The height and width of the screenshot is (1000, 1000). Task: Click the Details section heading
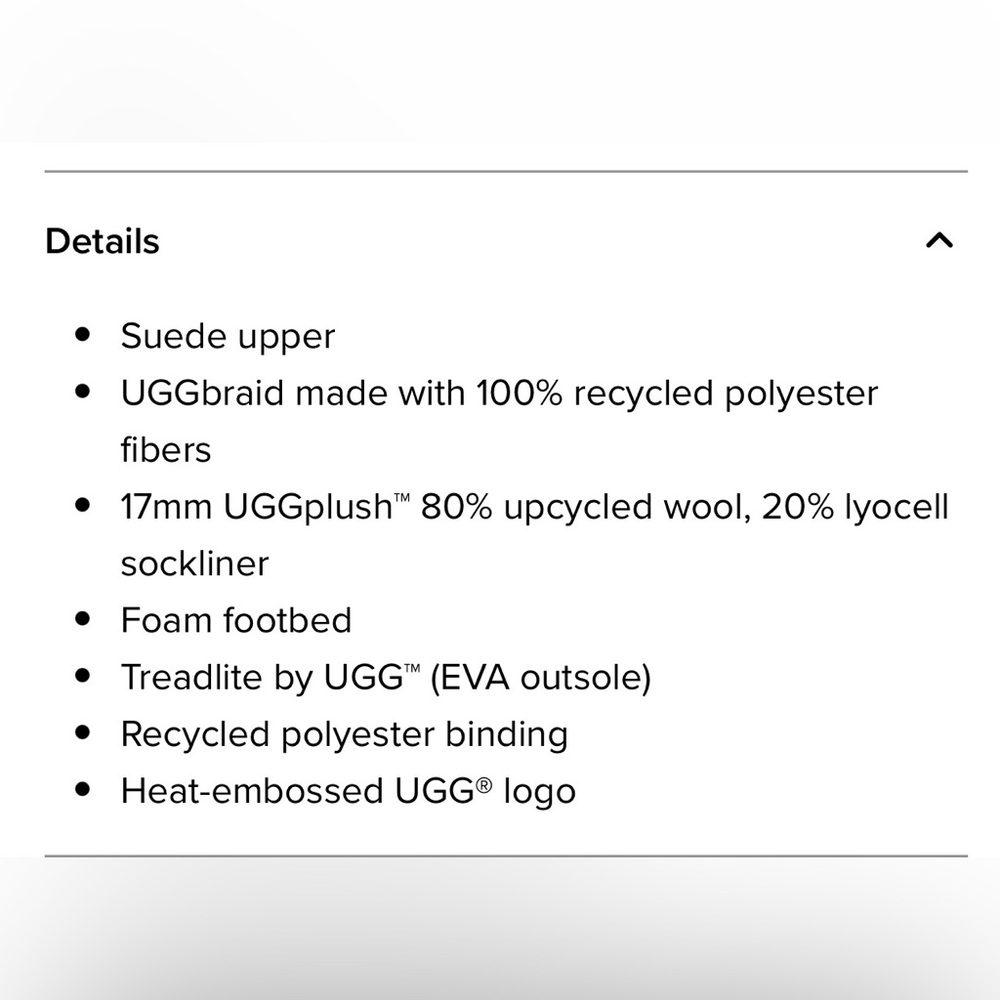coord(102,241)
